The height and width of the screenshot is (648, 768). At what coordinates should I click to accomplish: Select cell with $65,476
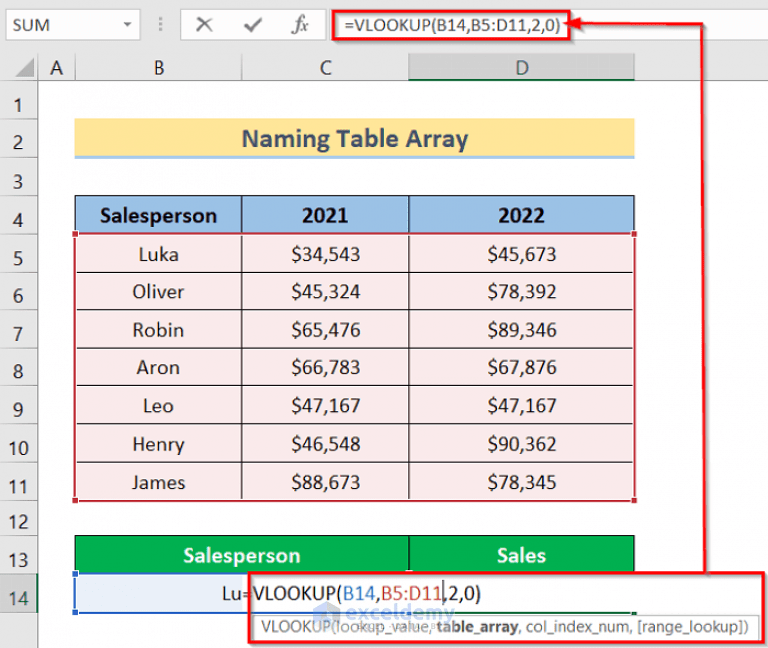point(325,330)
